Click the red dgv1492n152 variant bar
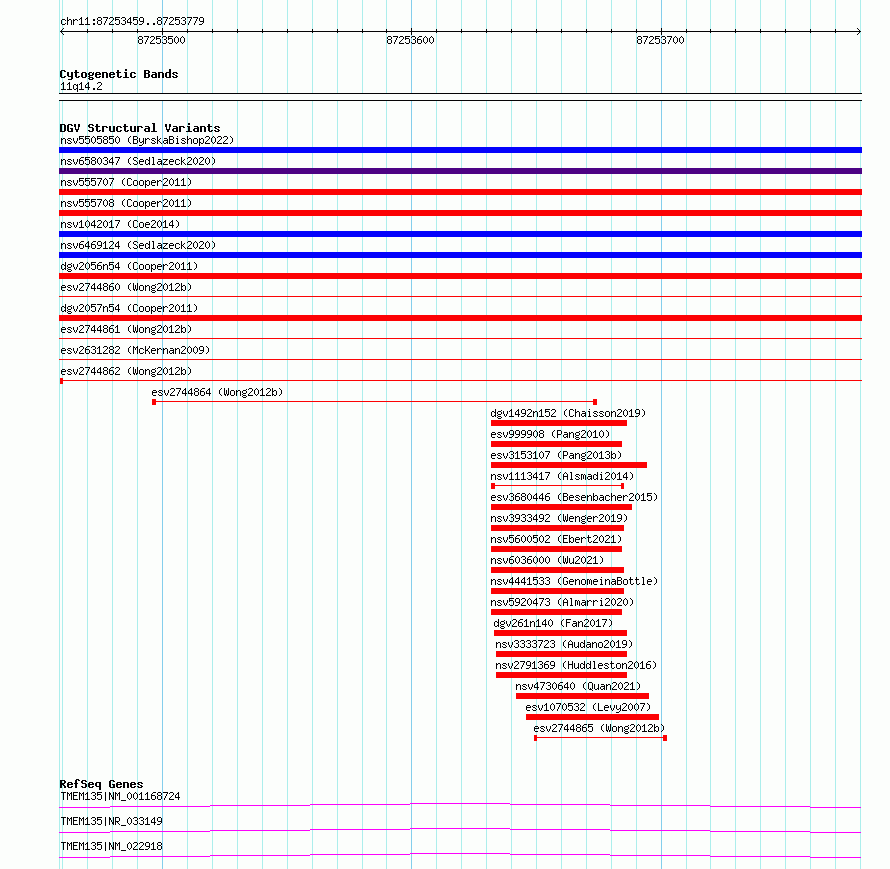The image size is (890, 869). (559, 423)
